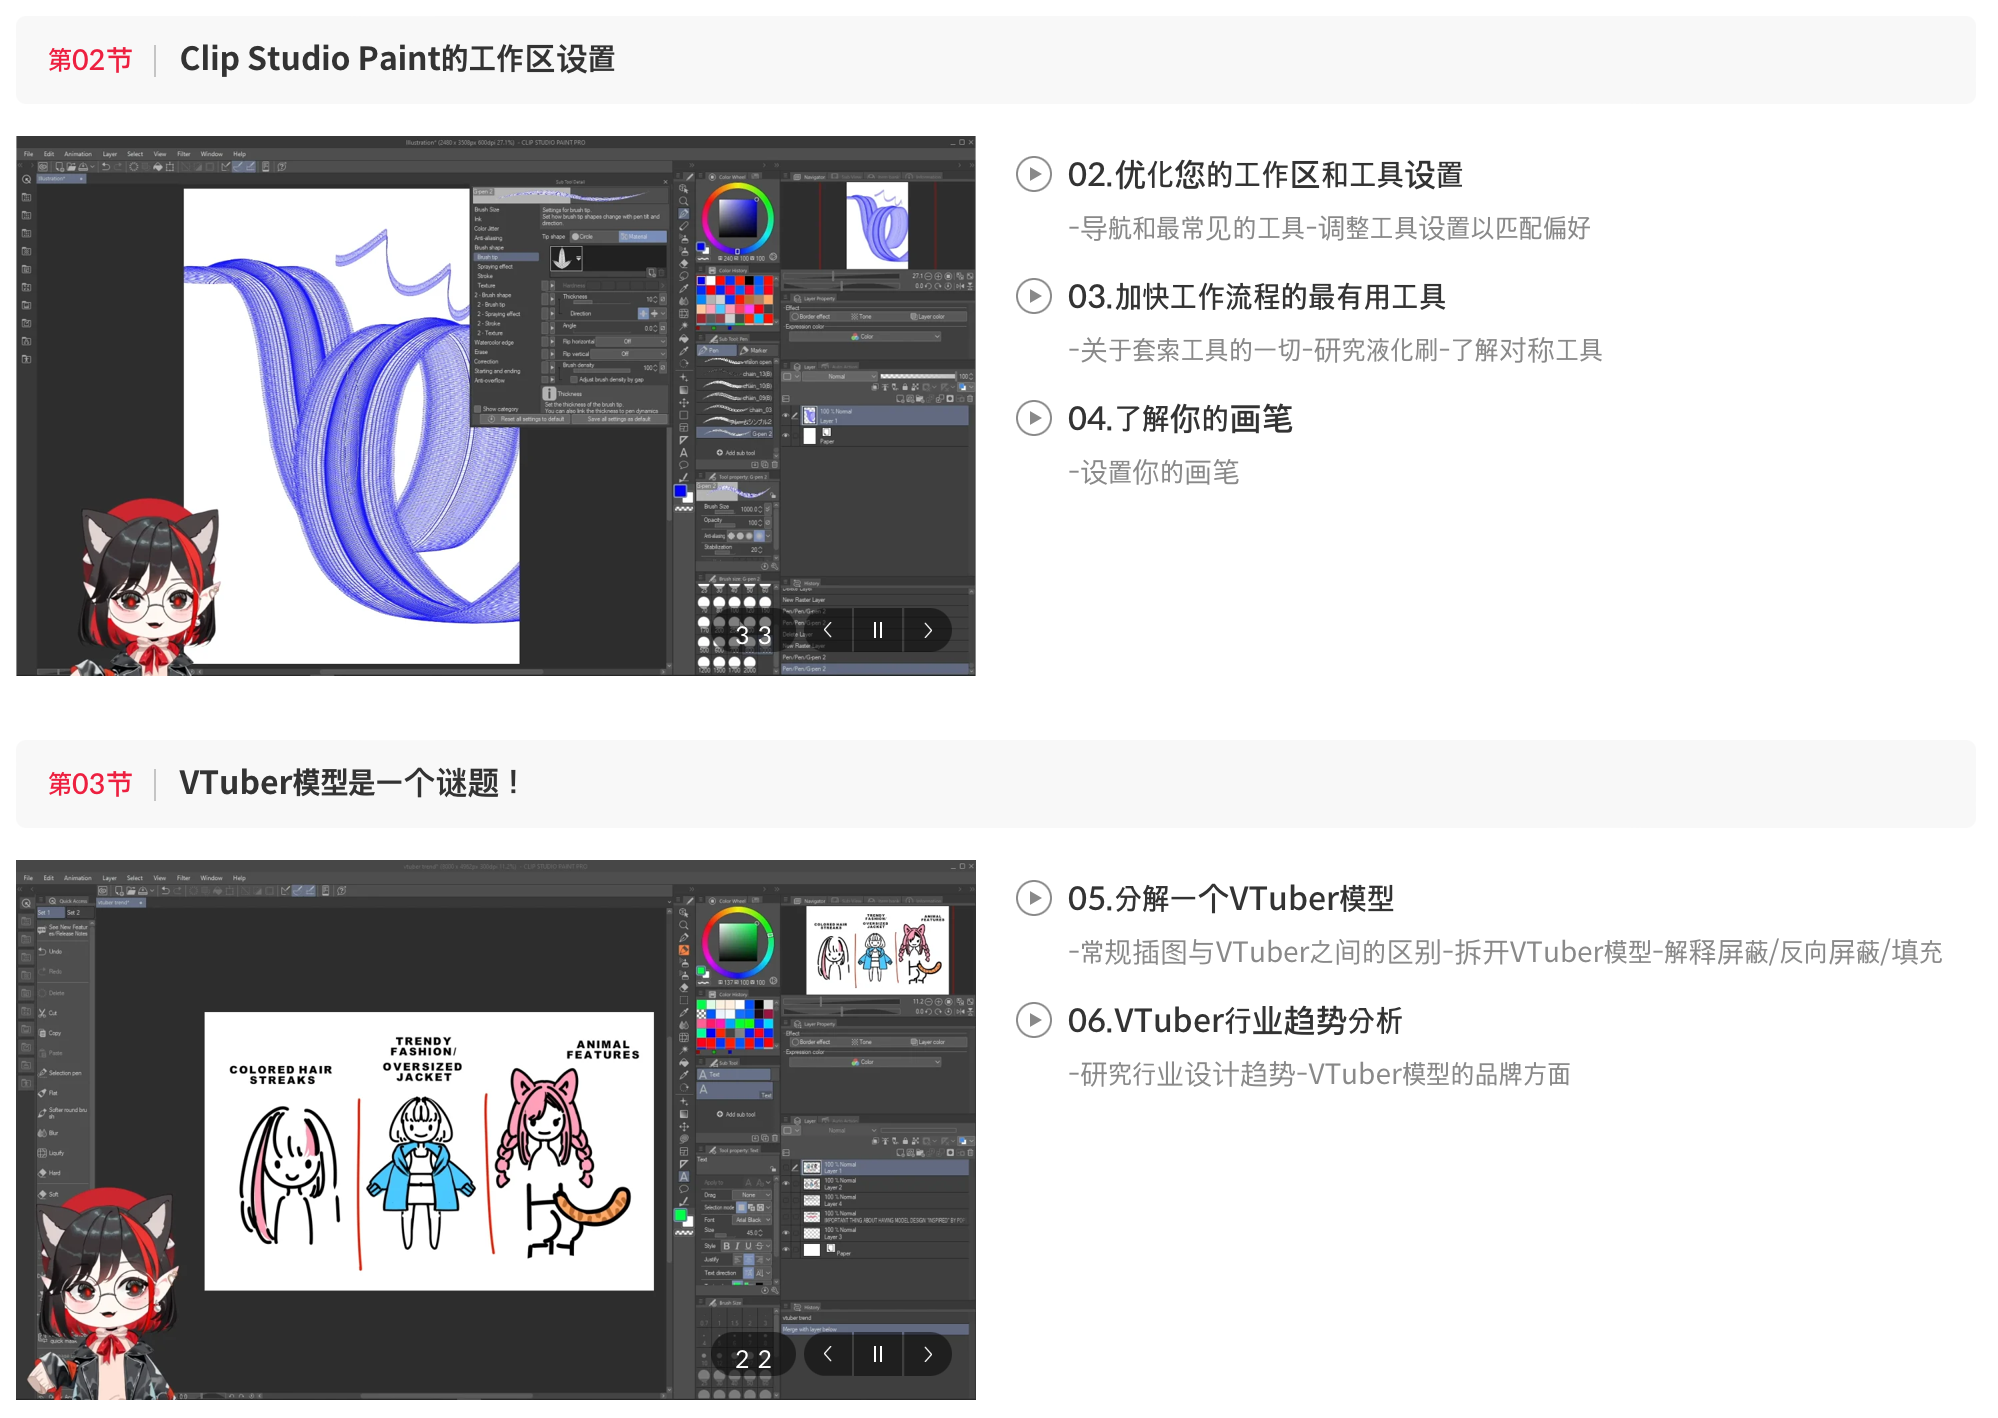
Task: Hide Paper layer via eye icon in lower screenshot
Action: 786,1249
